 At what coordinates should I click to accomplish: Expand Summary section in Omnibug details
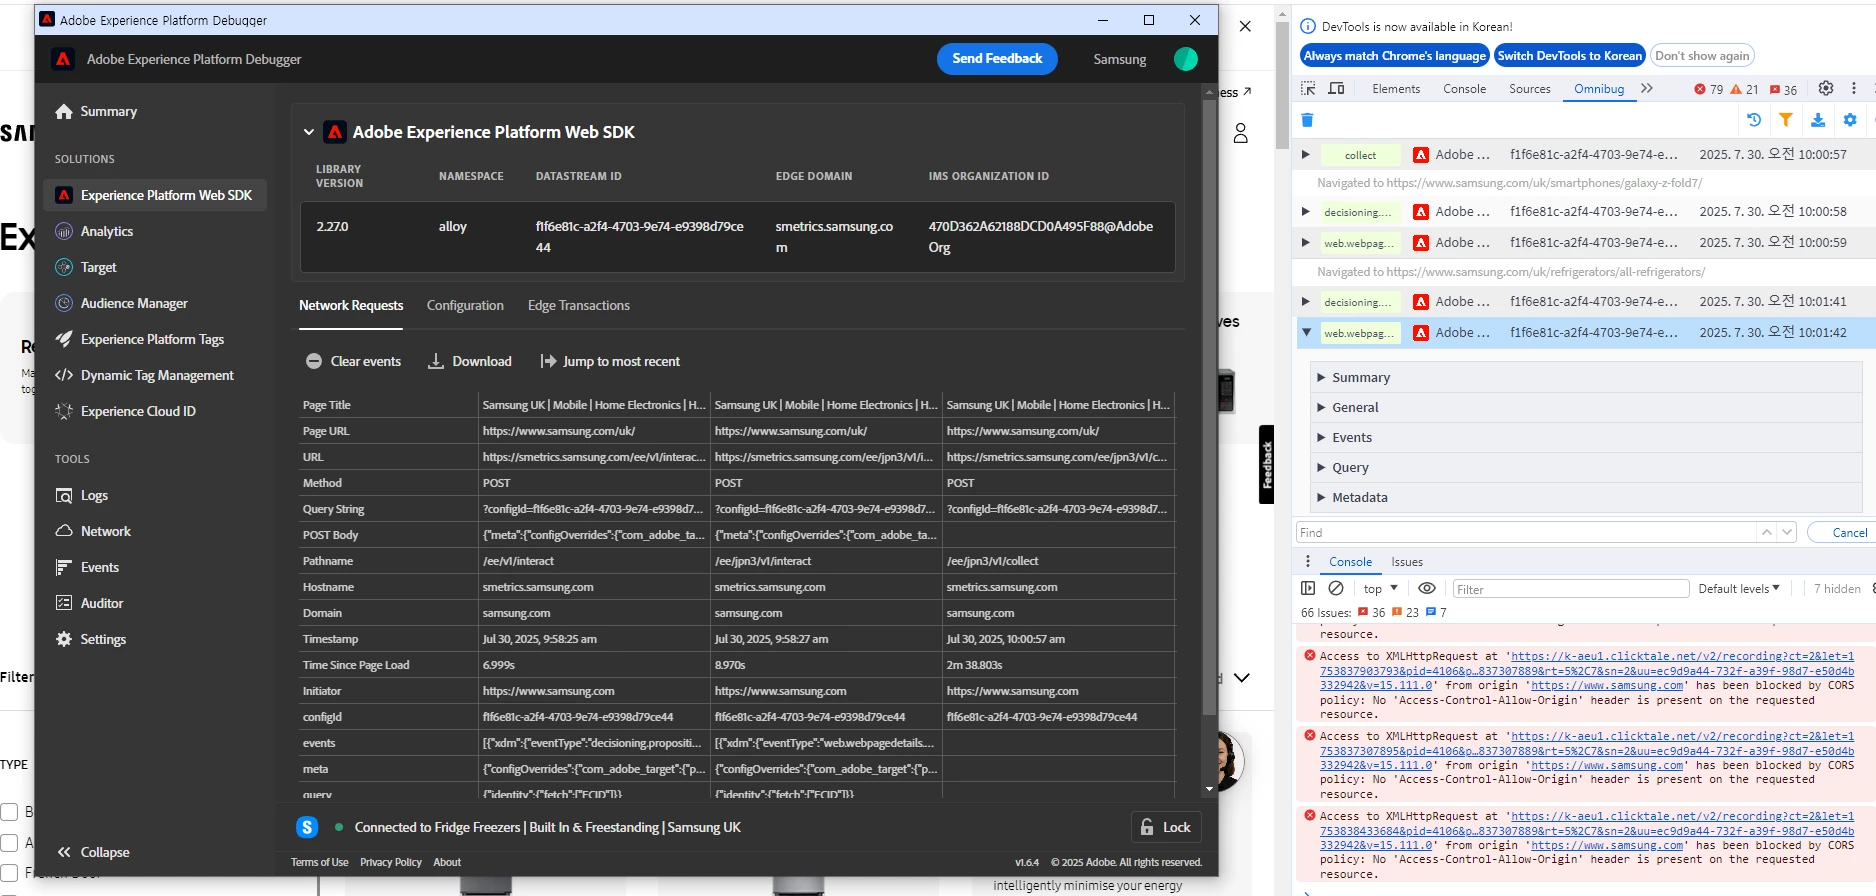coord(1586,377)
